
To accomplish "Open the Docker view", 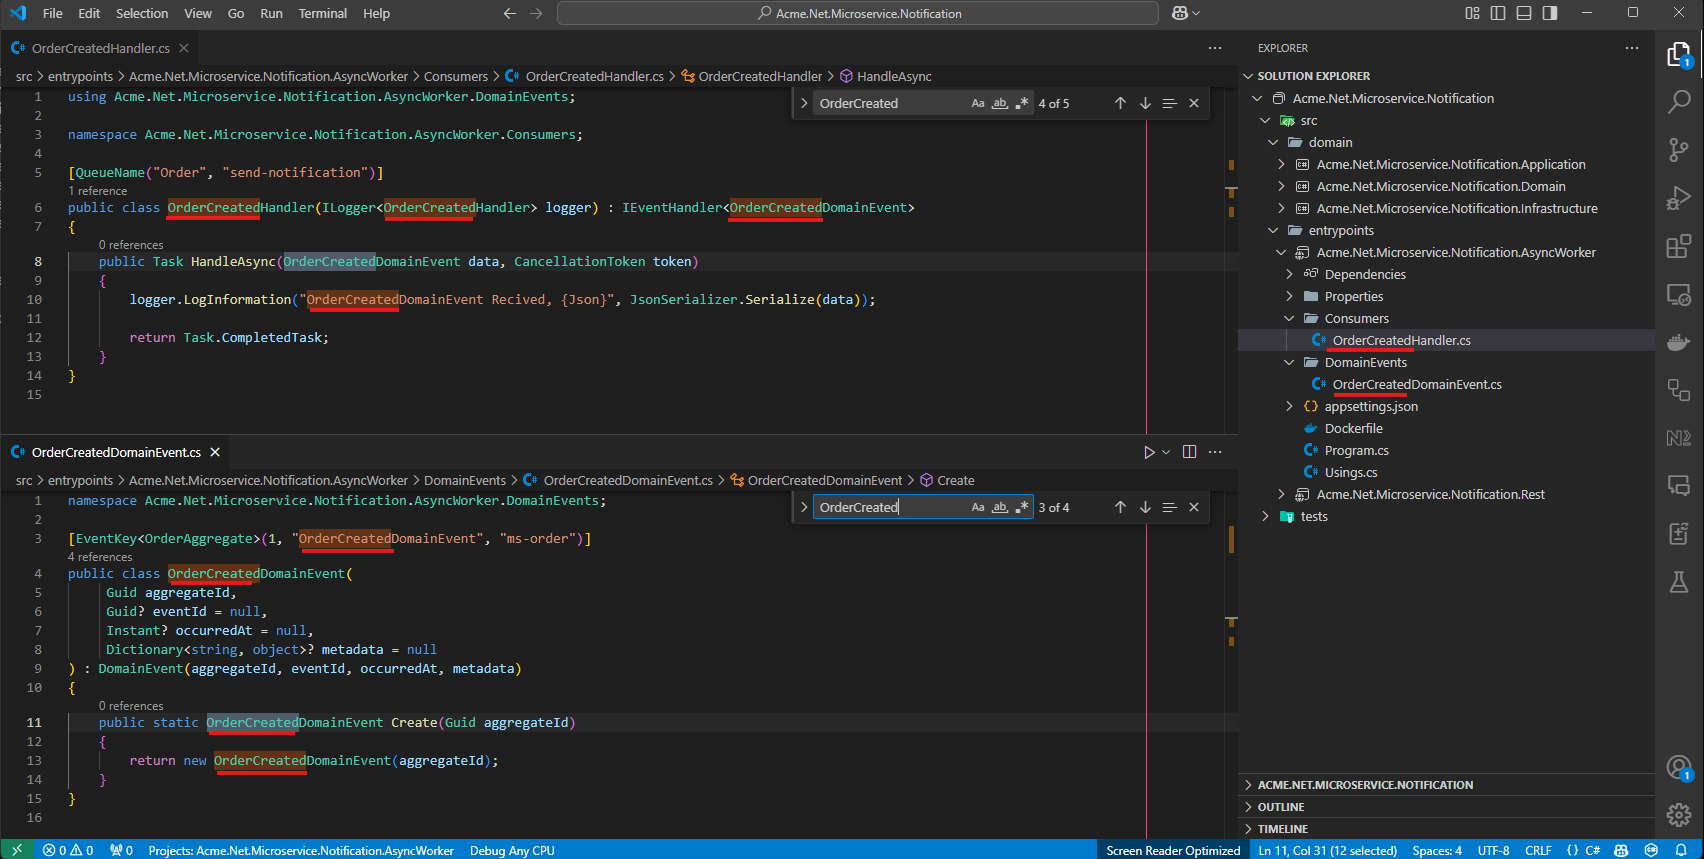I will (1679, 342).
